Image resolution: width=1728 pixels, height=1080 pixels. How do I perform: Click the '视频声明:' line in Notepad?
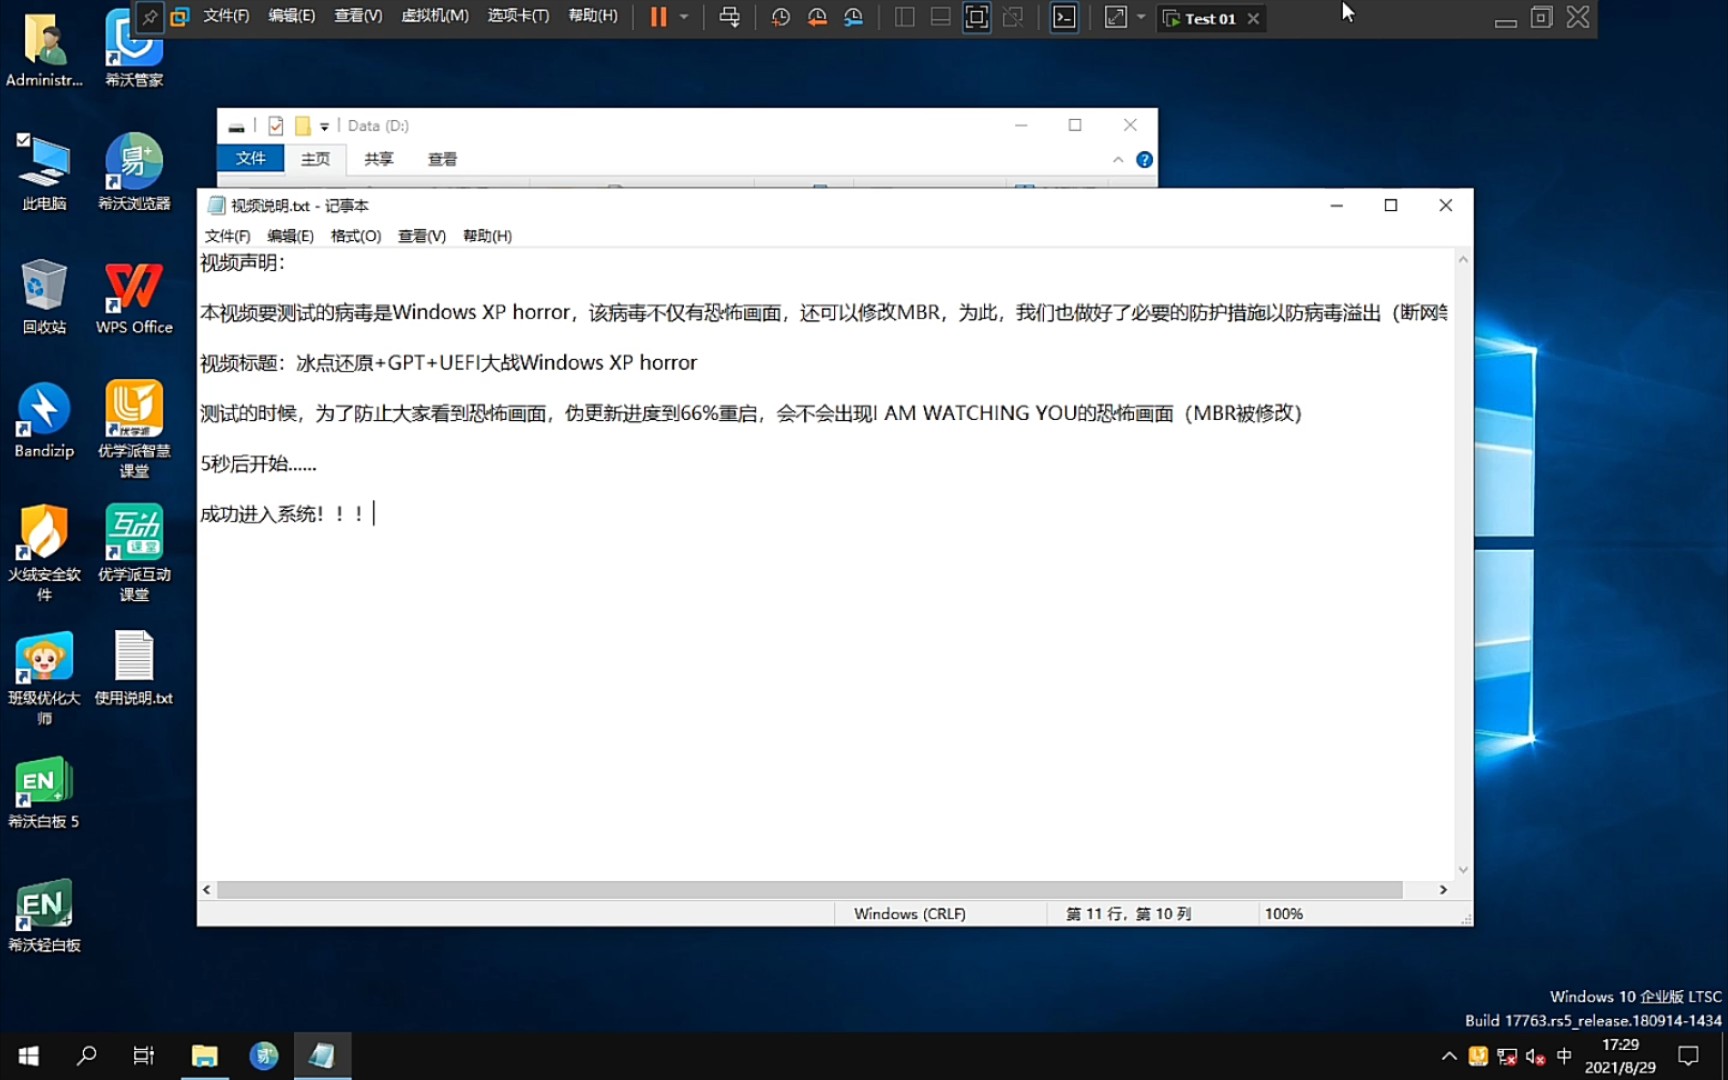click(x=243, y=263)
